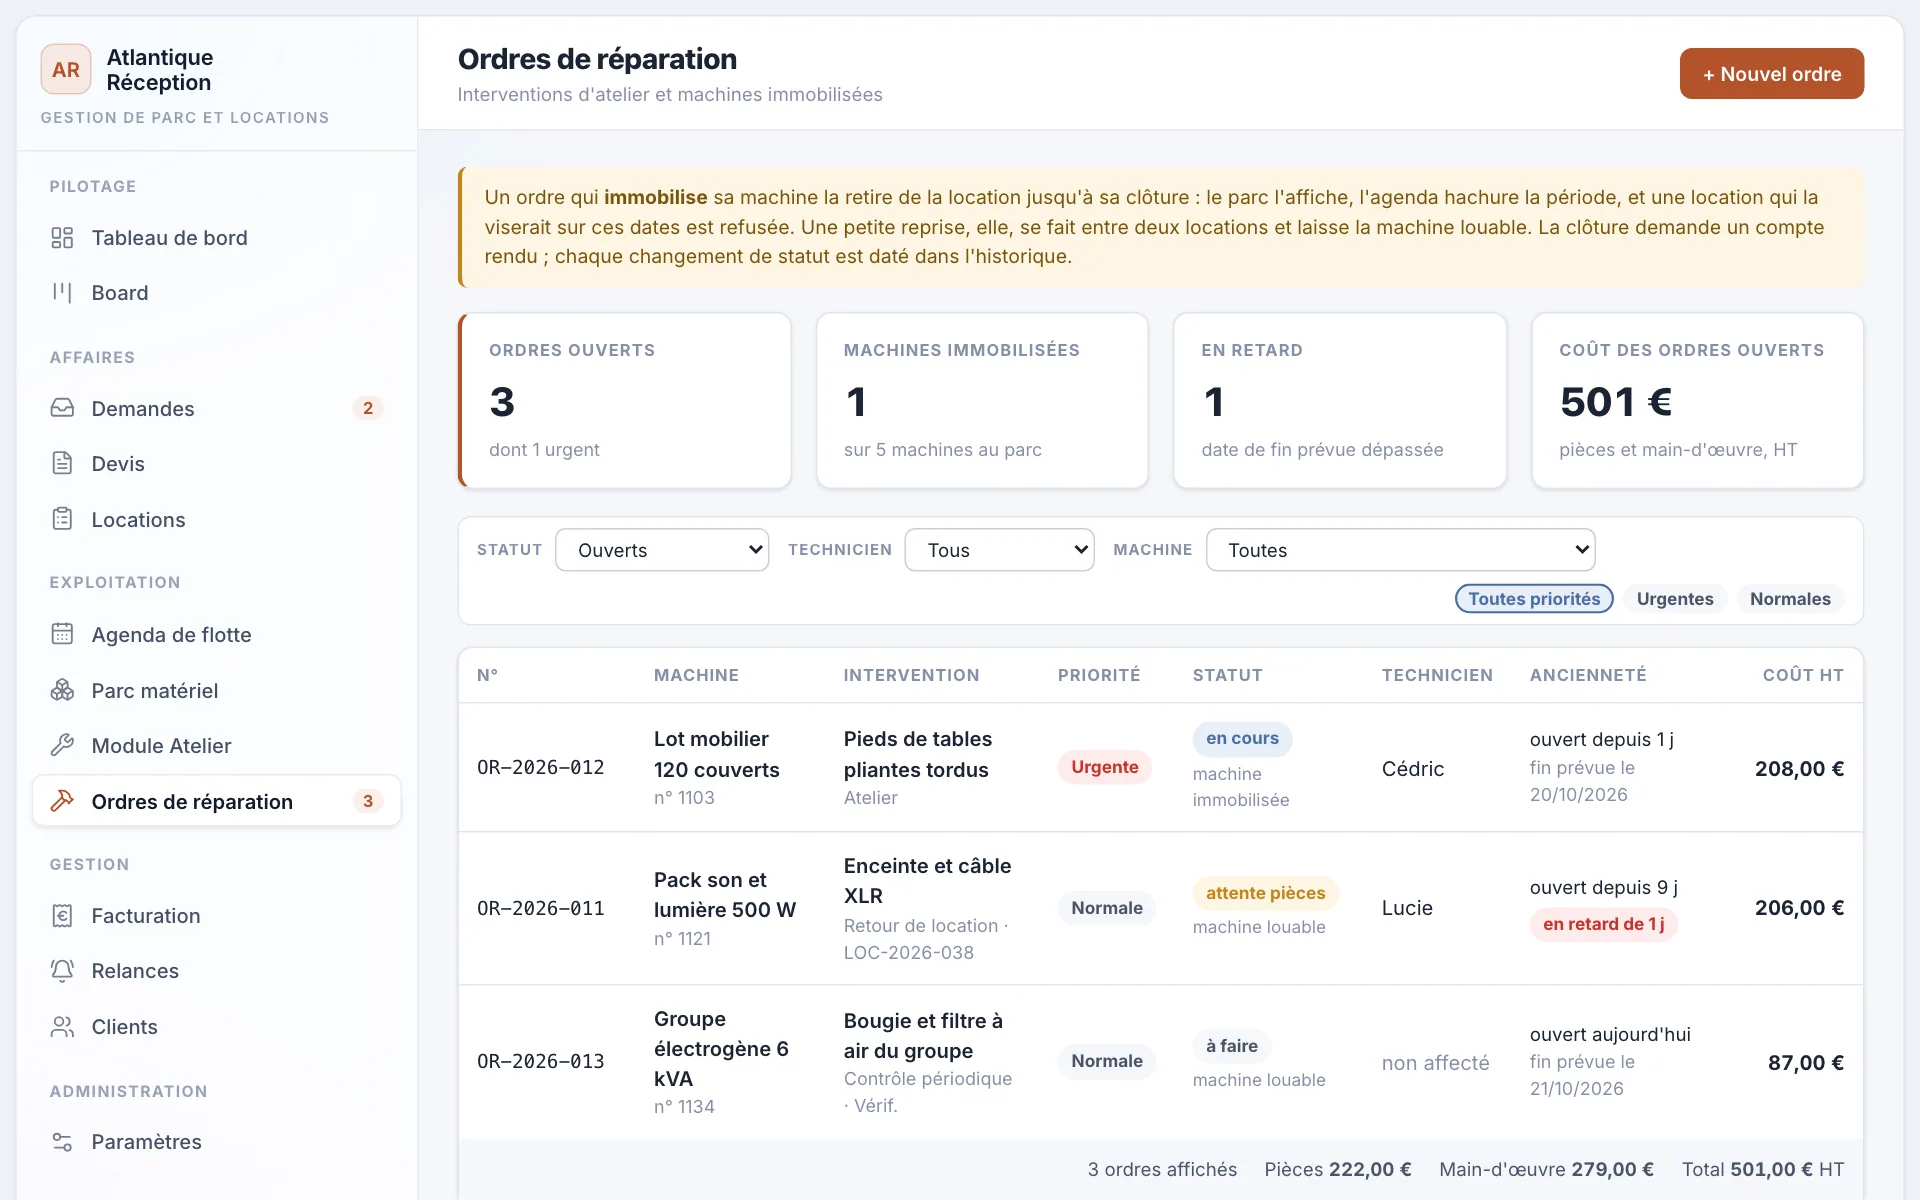
Task: Navigate to Devis
Action: coord(216,463)
